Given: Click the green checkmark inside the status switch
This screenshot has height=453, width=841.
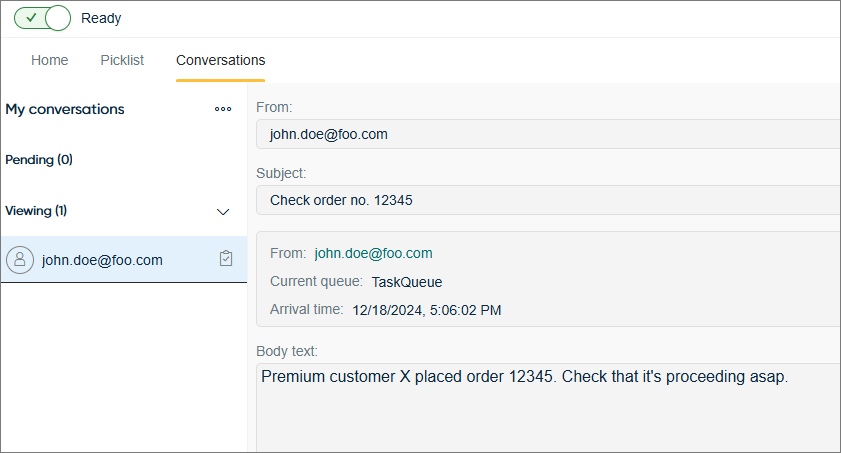Looking at the screenshot, I should (x=31, y=18).
